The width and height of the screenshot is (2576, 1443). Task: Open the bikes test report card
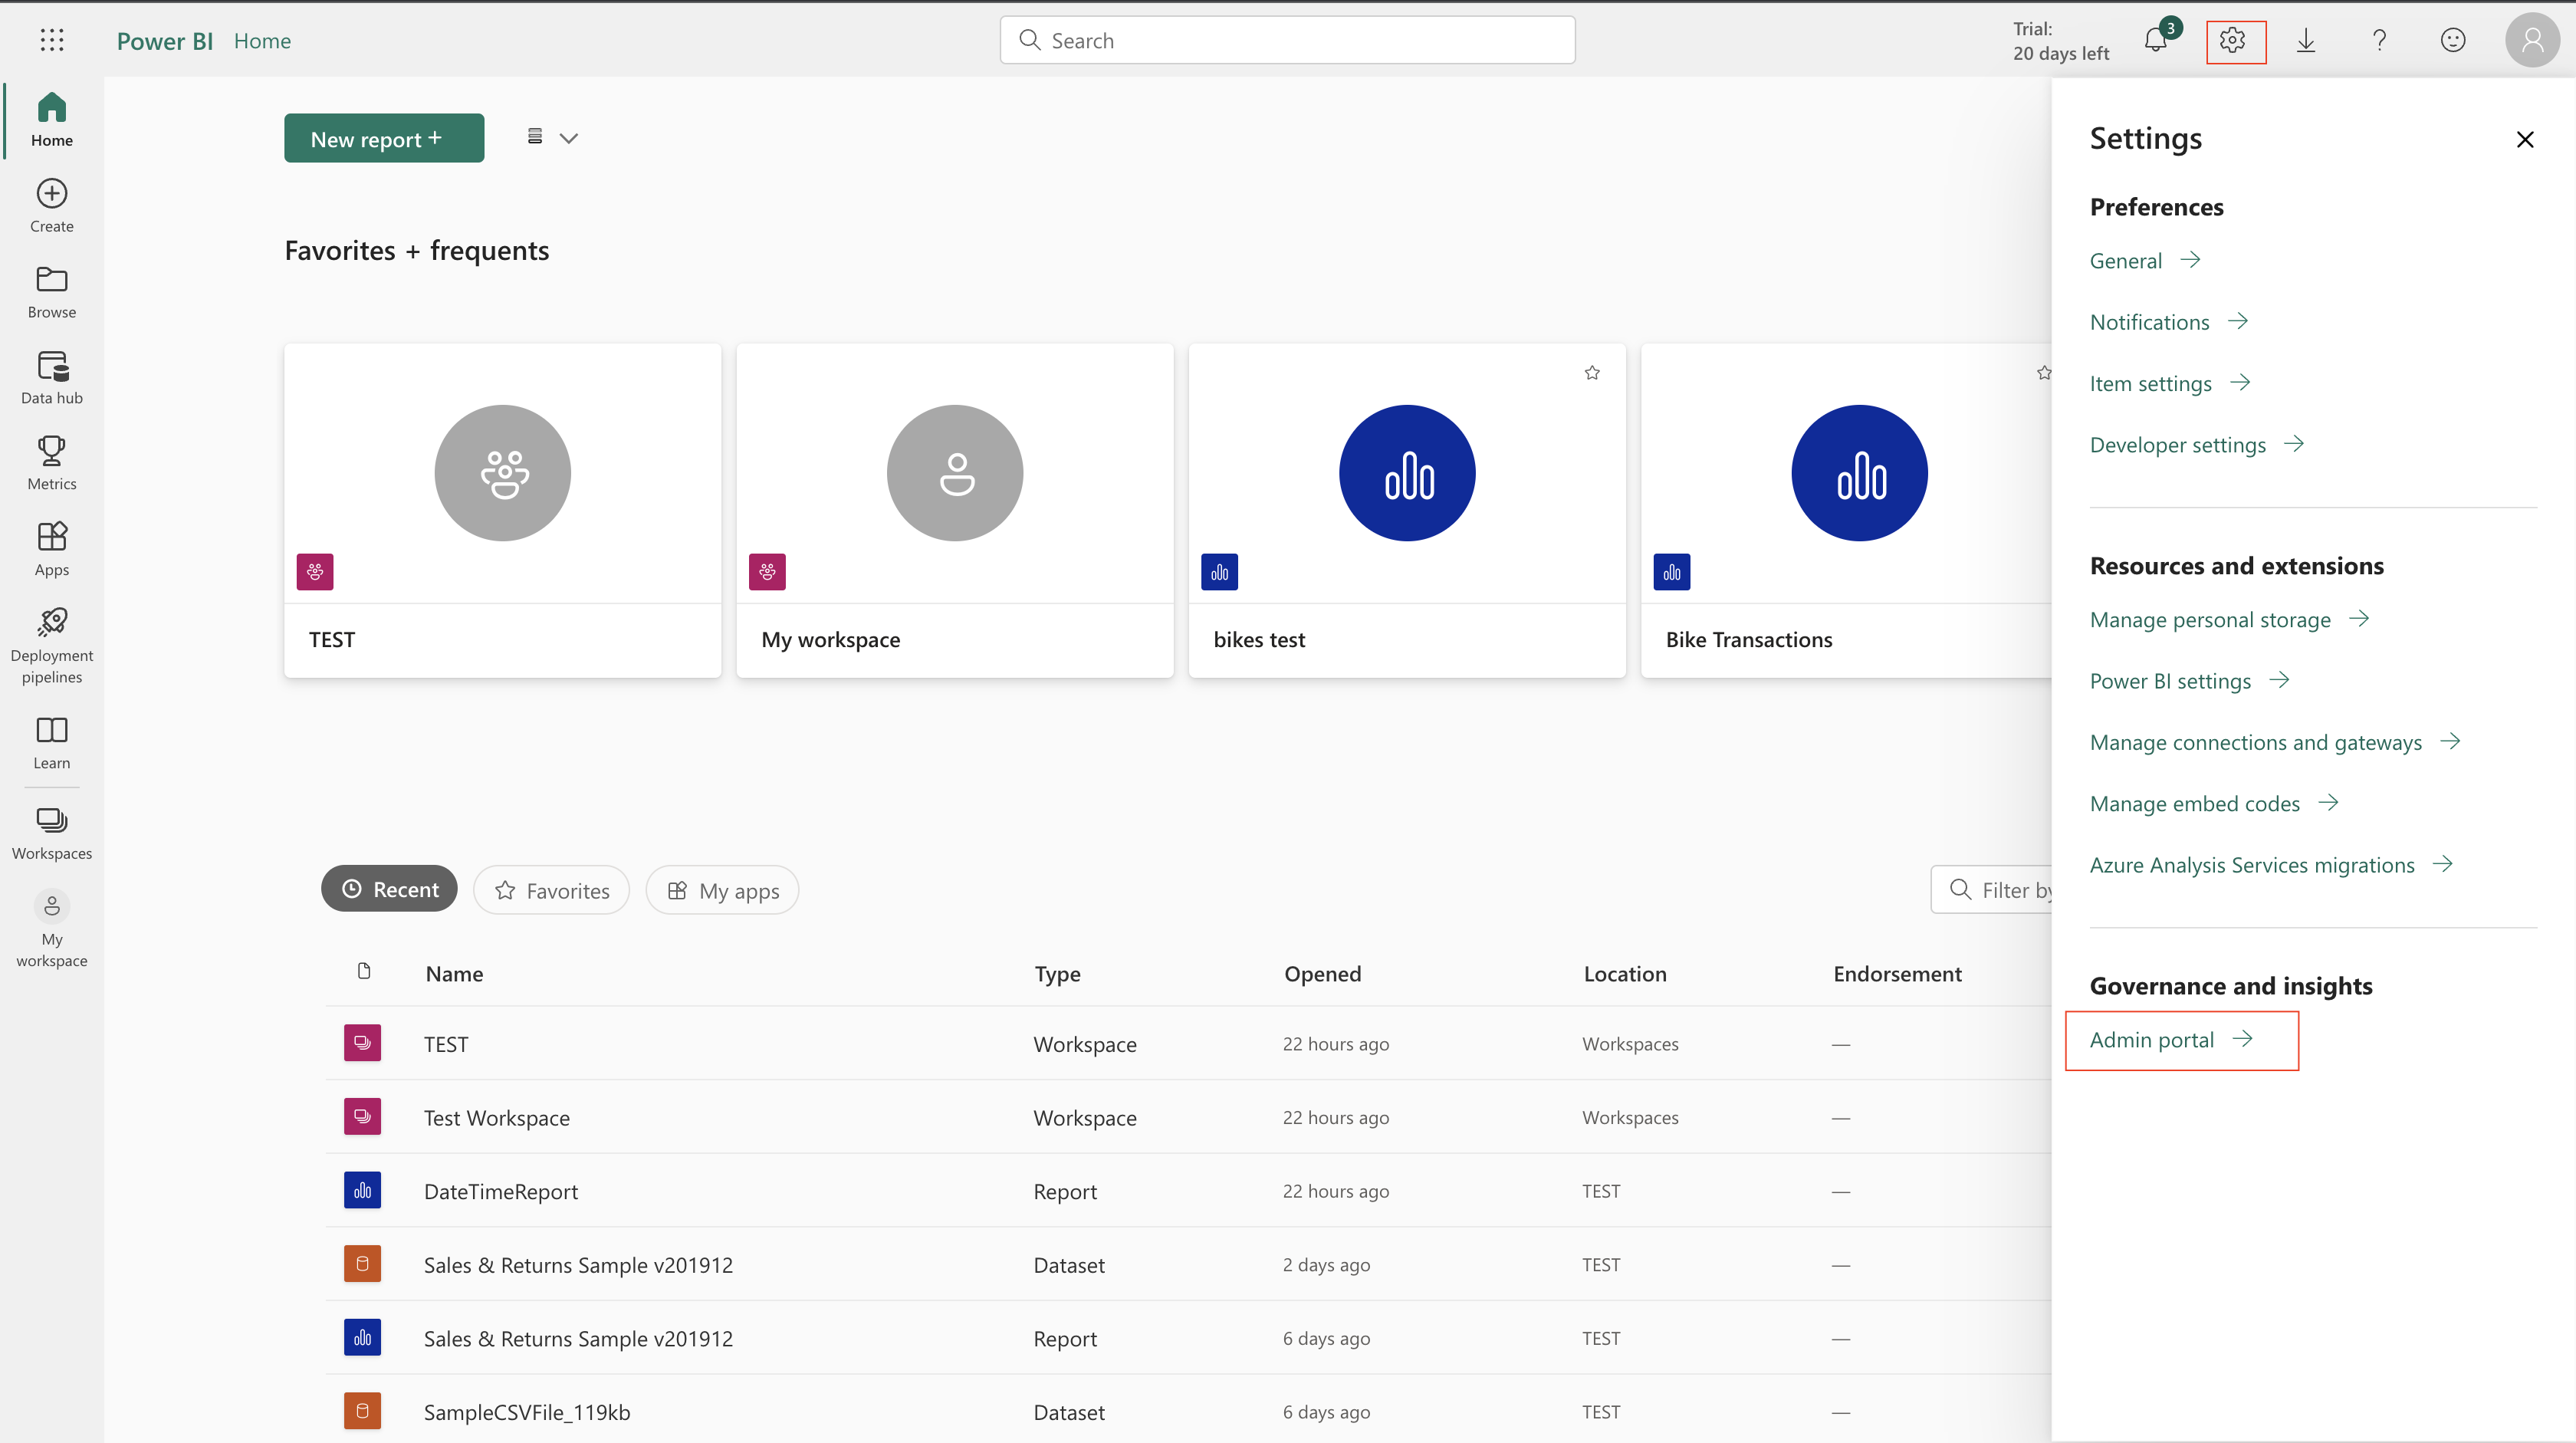click(1407, 510)
